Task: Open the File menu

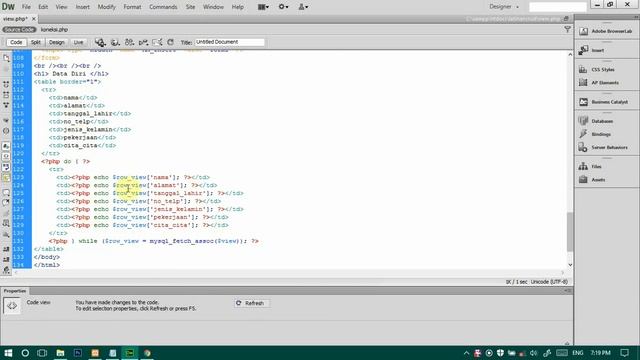Action: [x=26, y=7]
